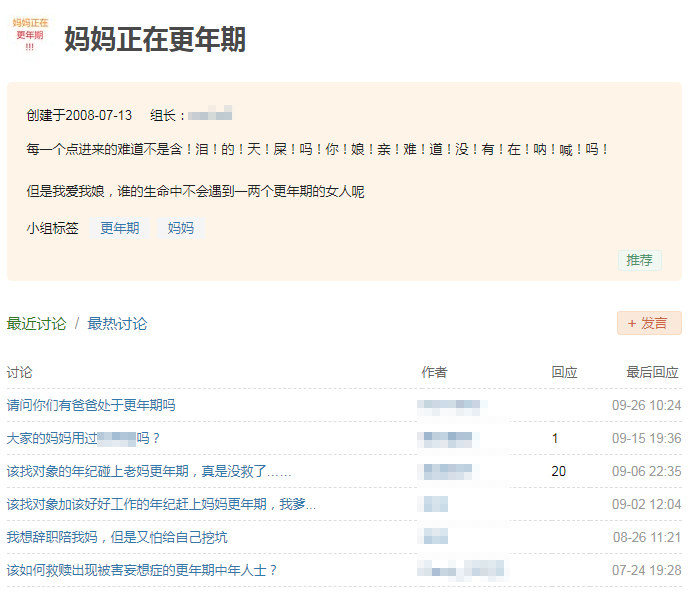Click reply count 1 in 大家的妈妈用过 row
Image resolution: width=693 pixels, height=592 pixels.
pos(555,439)
